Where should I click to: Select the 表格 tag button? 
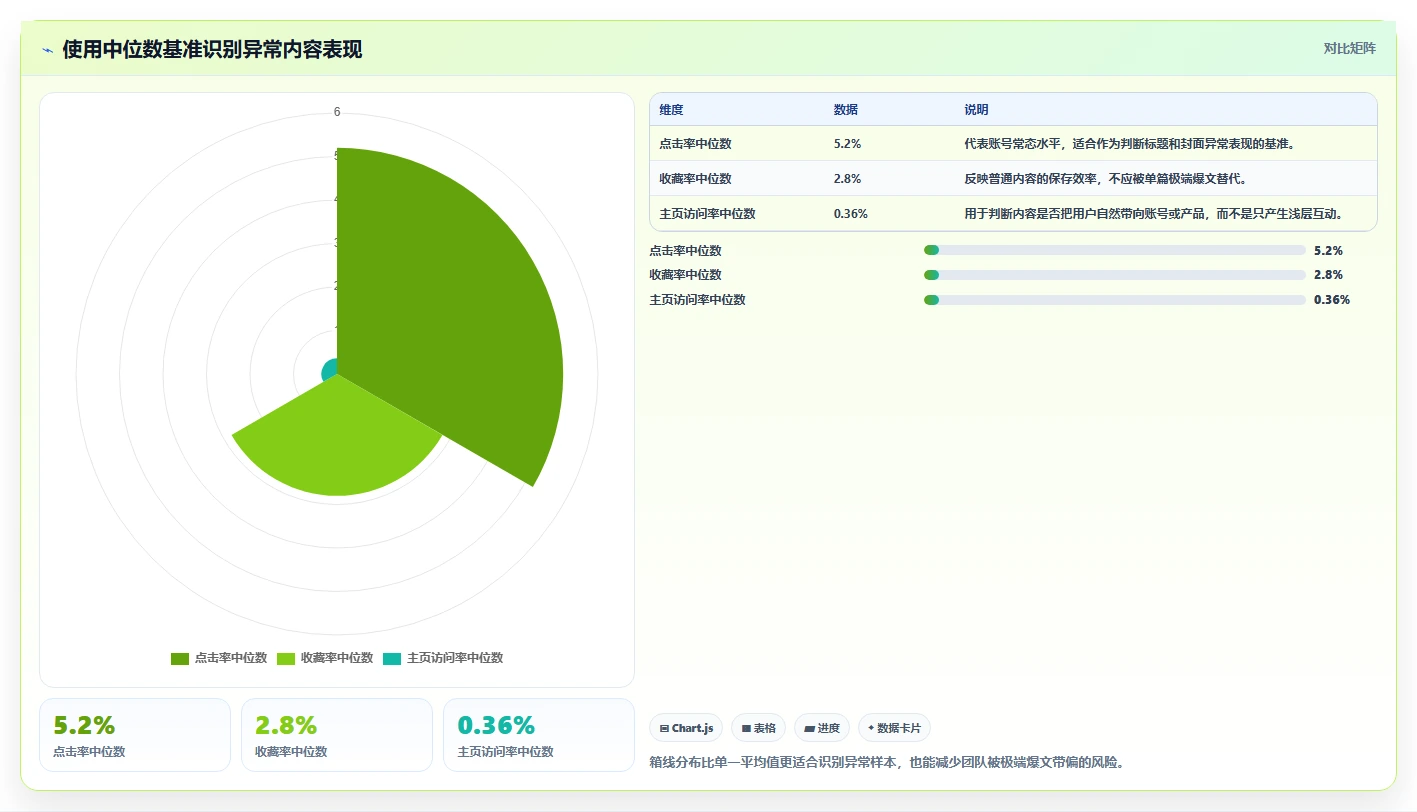(x=759, y=728)
